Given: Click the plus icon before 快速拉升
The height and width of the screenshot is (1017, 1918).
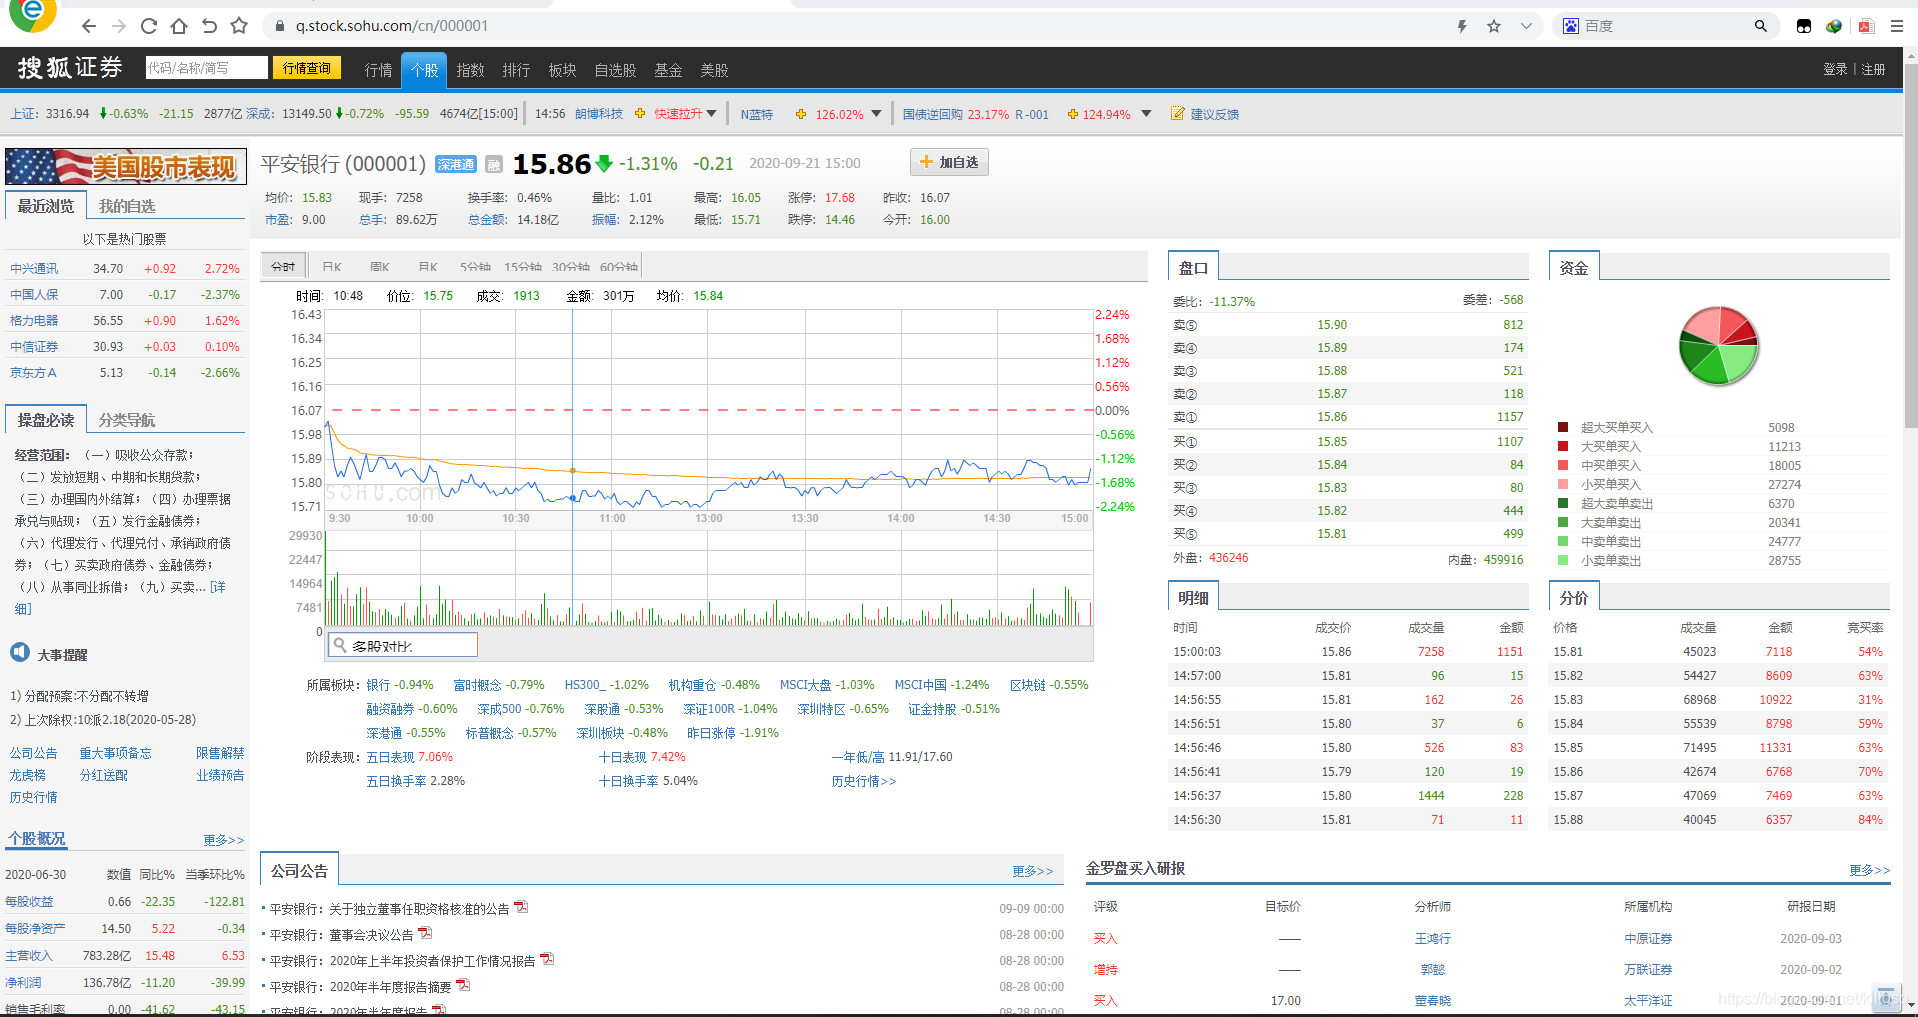Looking at the screenshot, I should pos(640,114).
